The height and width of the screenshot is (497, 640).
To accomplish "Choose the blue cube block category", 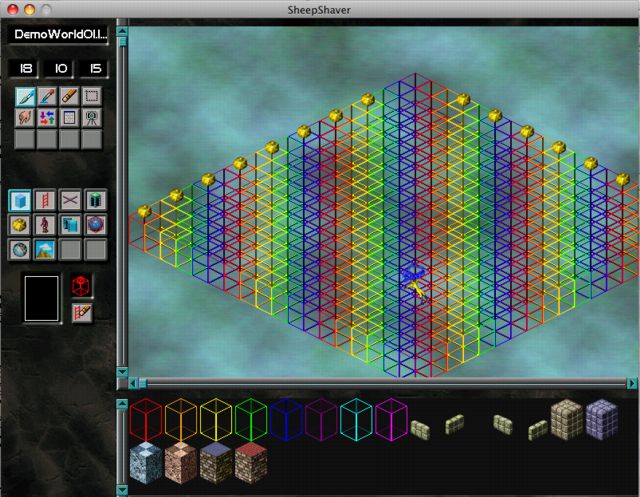I will pos(20,200).
